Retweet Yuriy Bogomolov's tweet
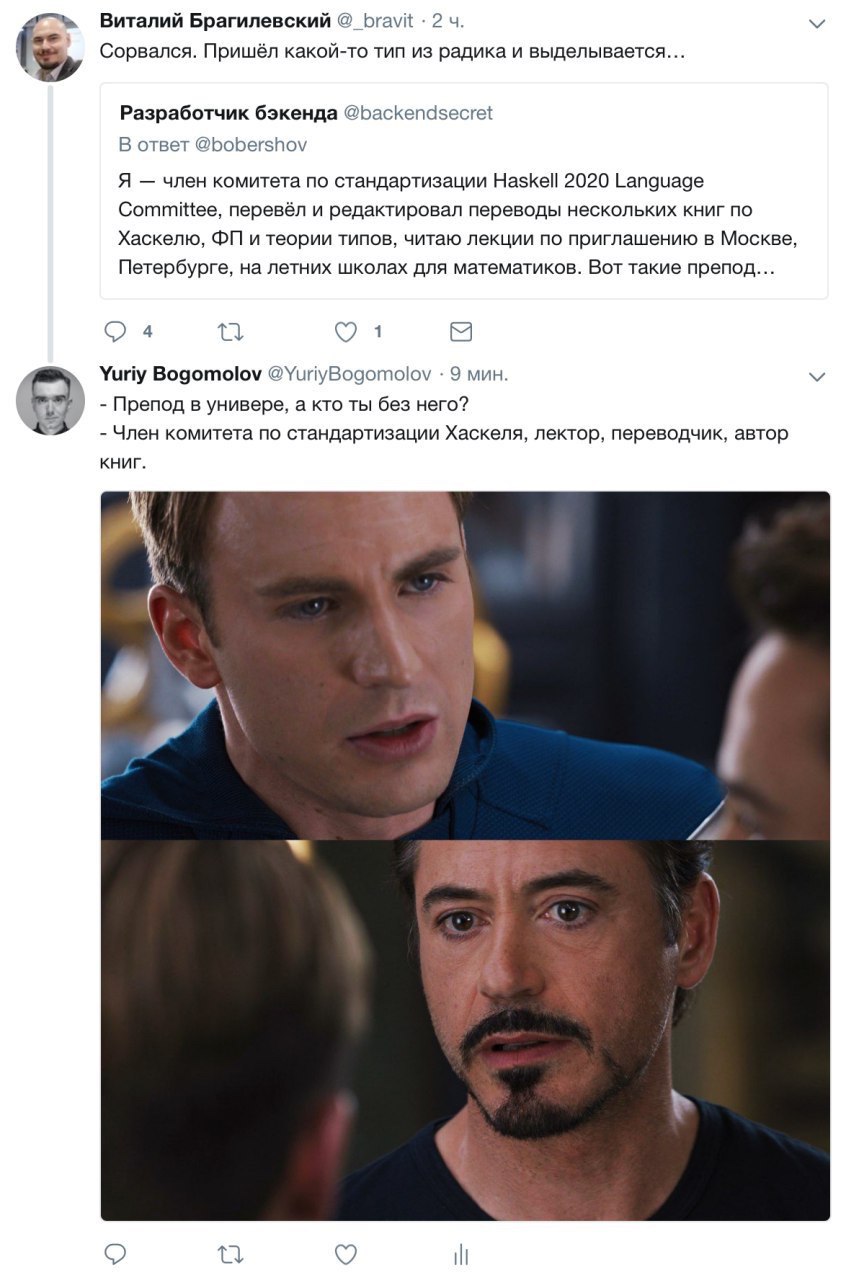 click(230, 1253)
